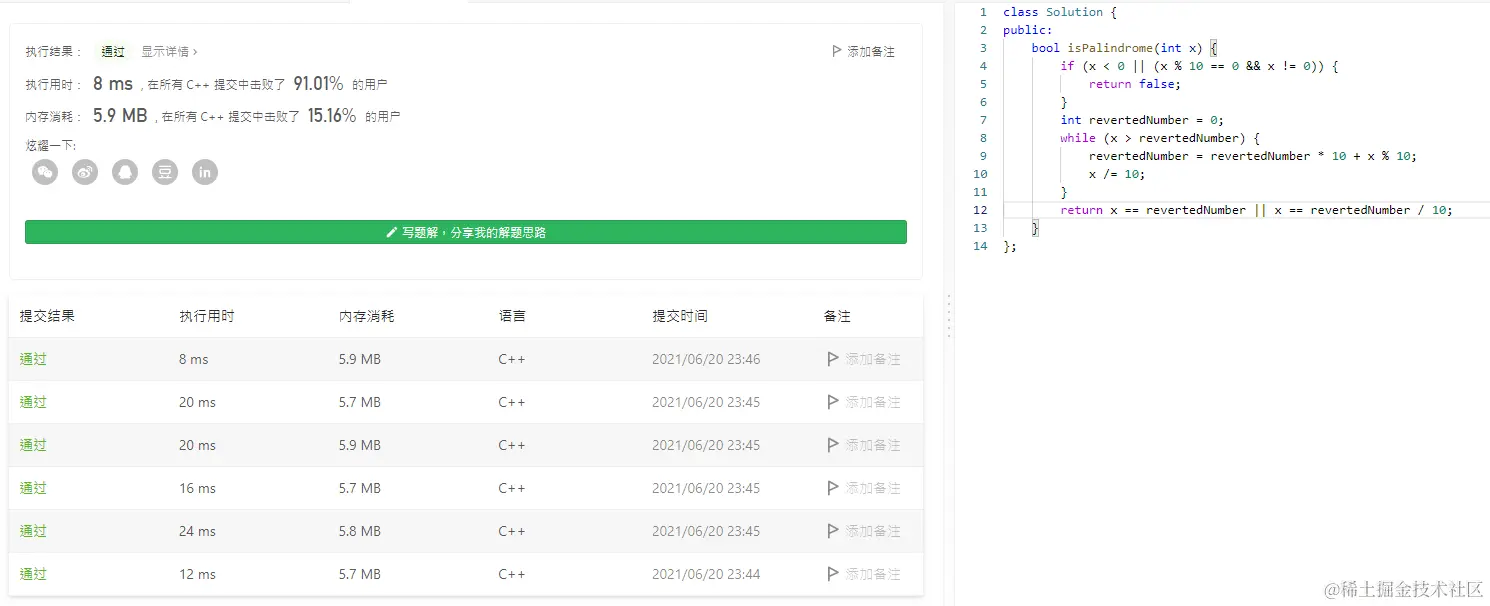This screenshot has height=606, width=1490.
Task: Add a note to the 20 ms 5.7 MB row
Action: 863,402
